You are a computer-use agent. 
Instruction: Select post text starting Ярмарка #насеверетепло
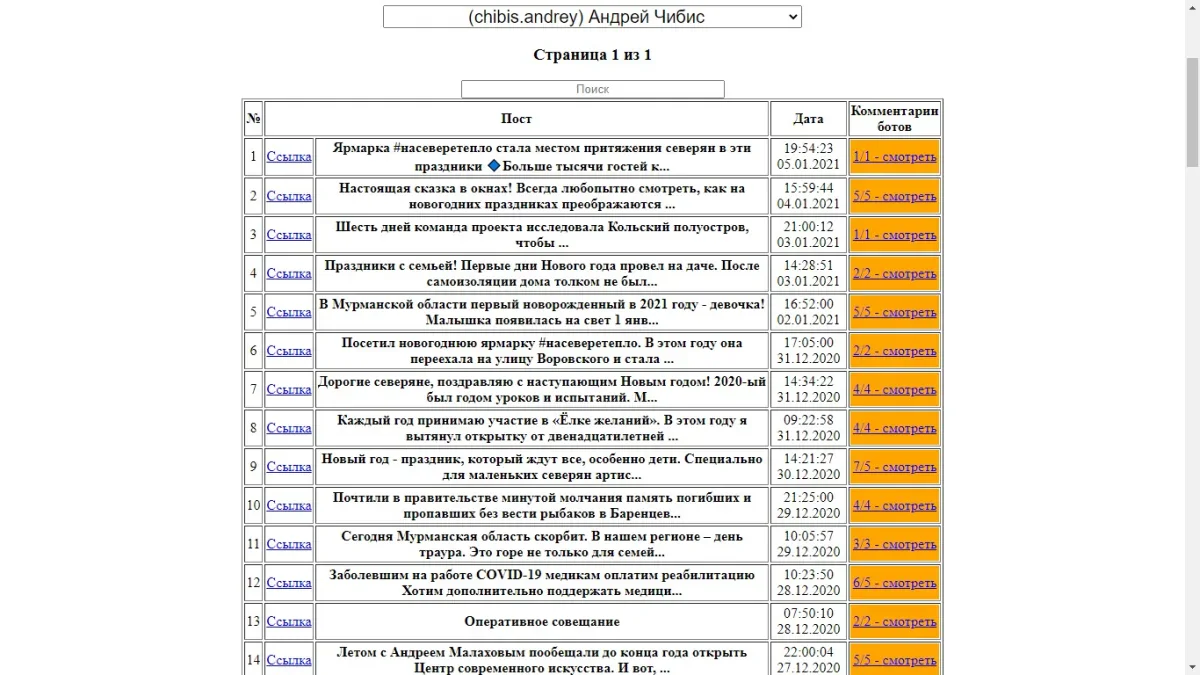541,157
